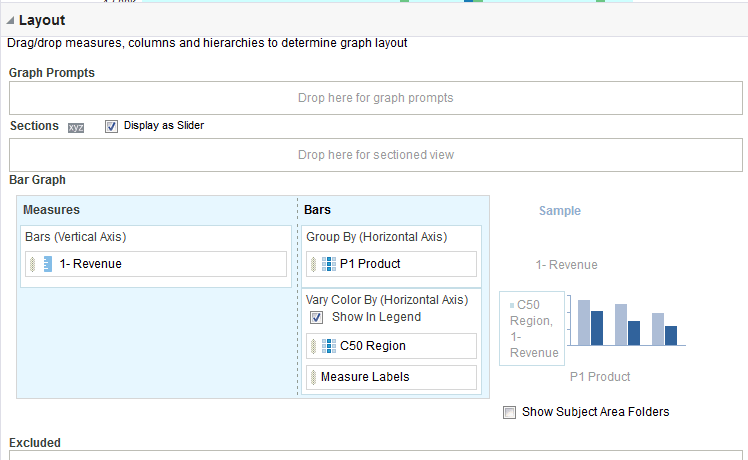Click the 1- Revenue measure icon
This screenshot has height=460, width=748.
(x=47, y=264)
